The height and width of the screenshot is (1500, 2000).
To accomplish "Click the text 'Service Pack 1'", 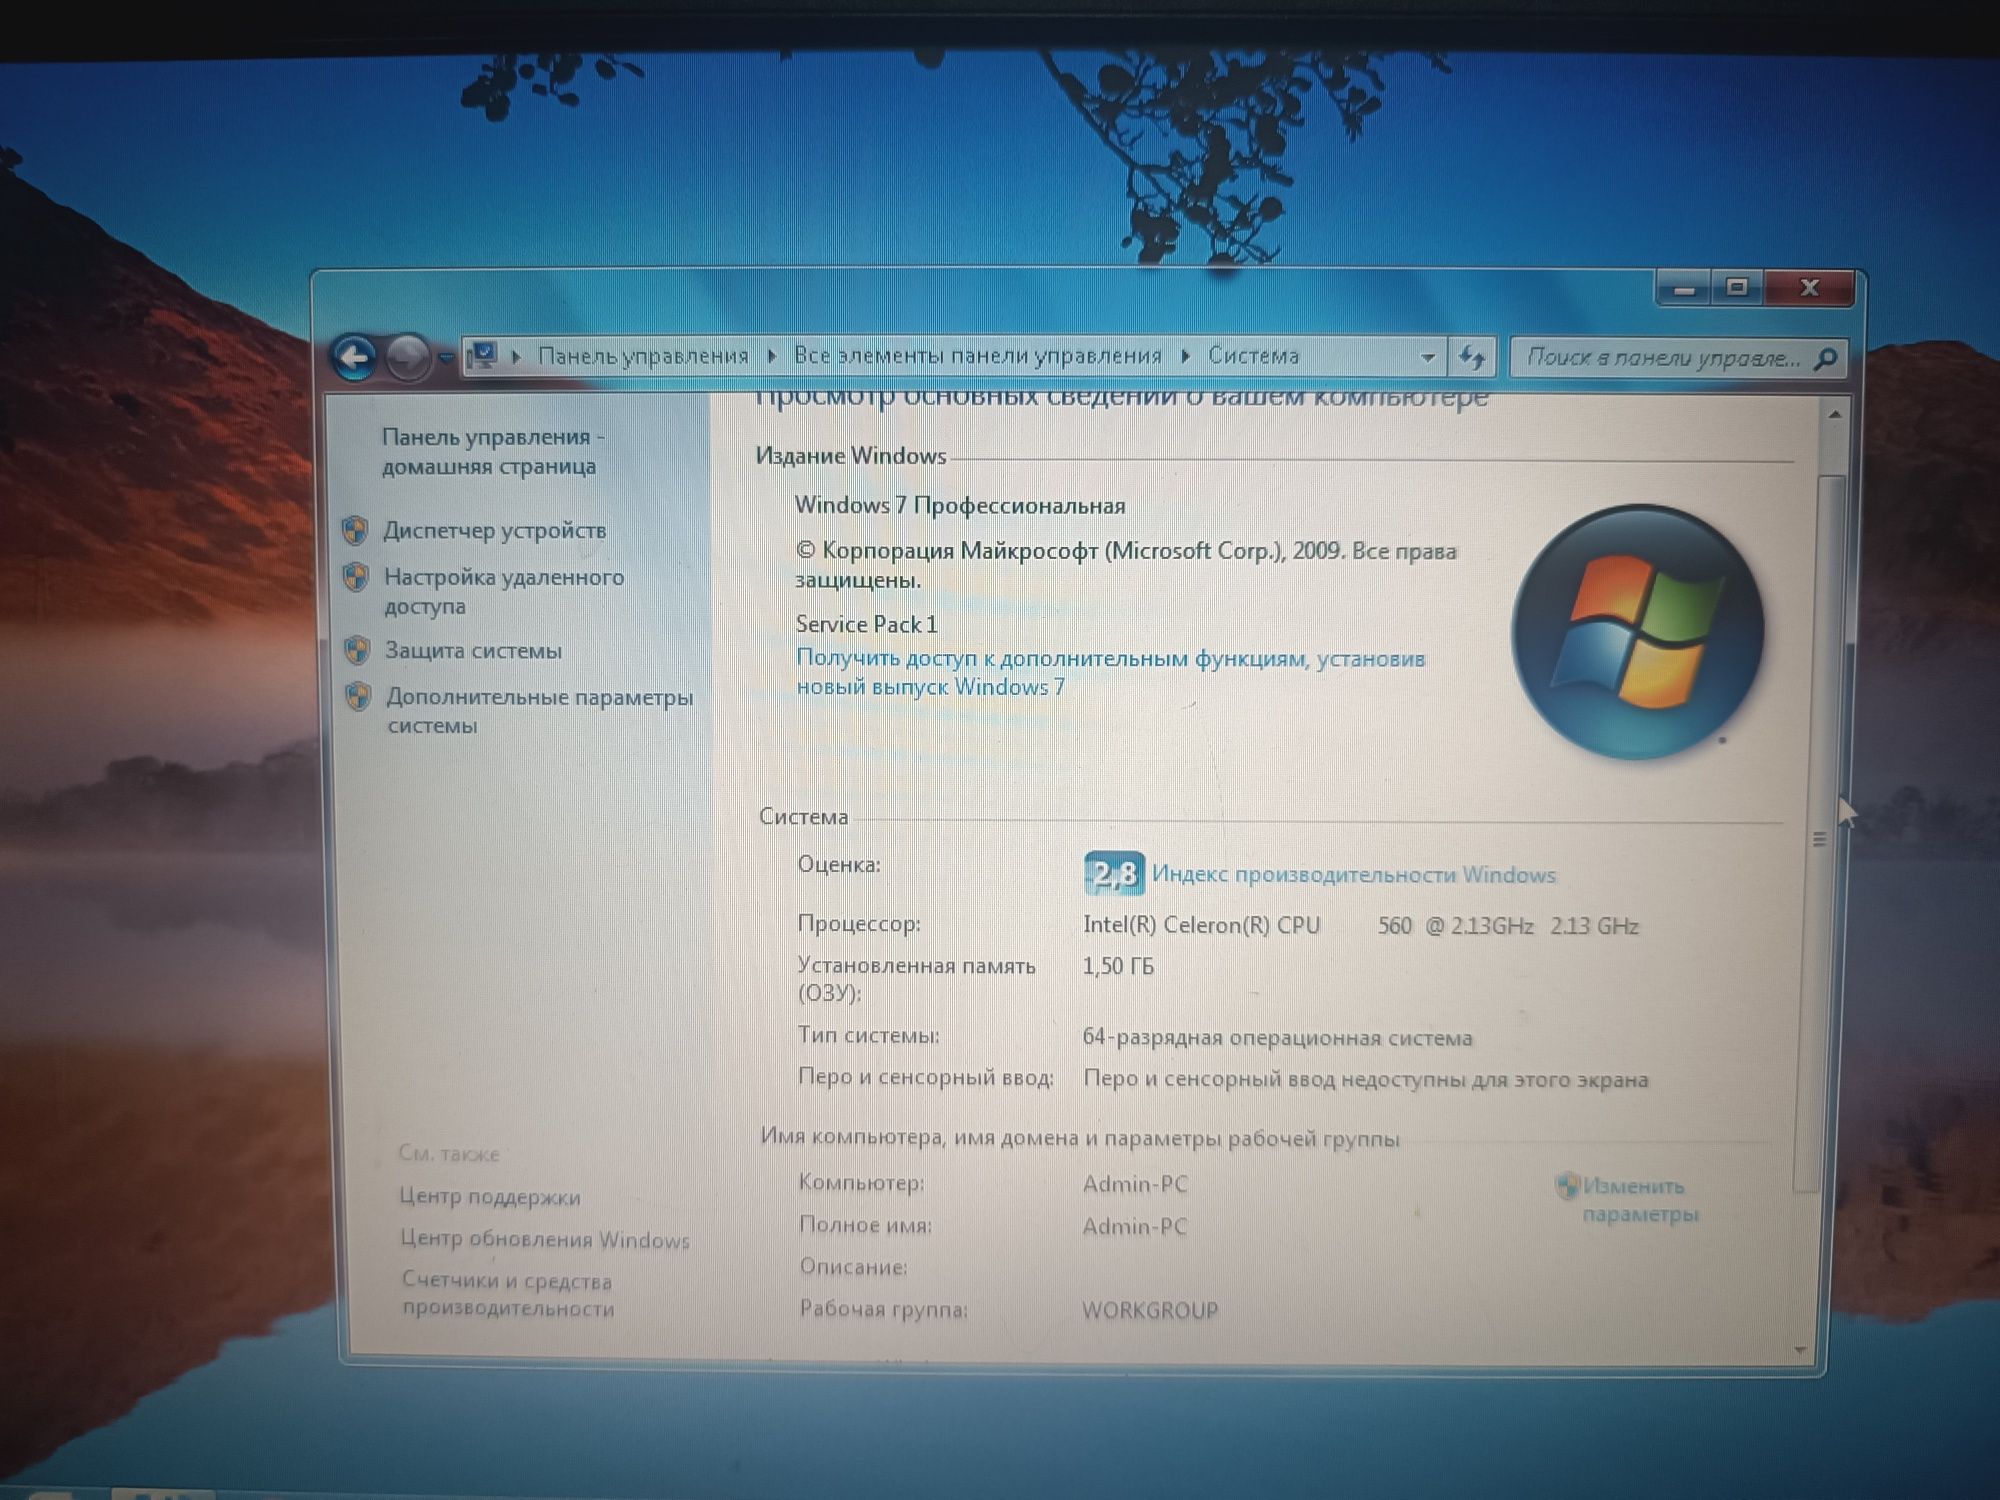I will [x=866, y=624].
